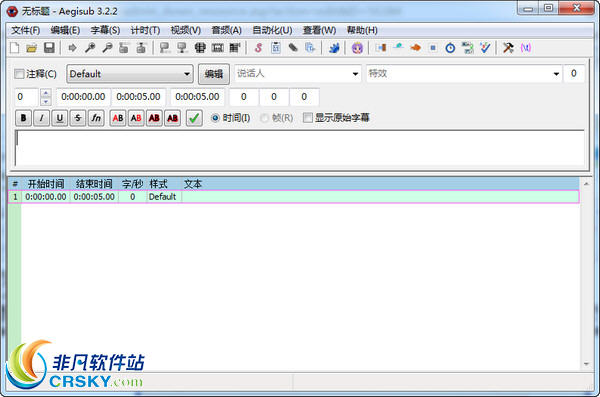This screenshot has width=600, height=397.
Task: Snap subtitle start to video icon
Action: (x=165, y=48)
